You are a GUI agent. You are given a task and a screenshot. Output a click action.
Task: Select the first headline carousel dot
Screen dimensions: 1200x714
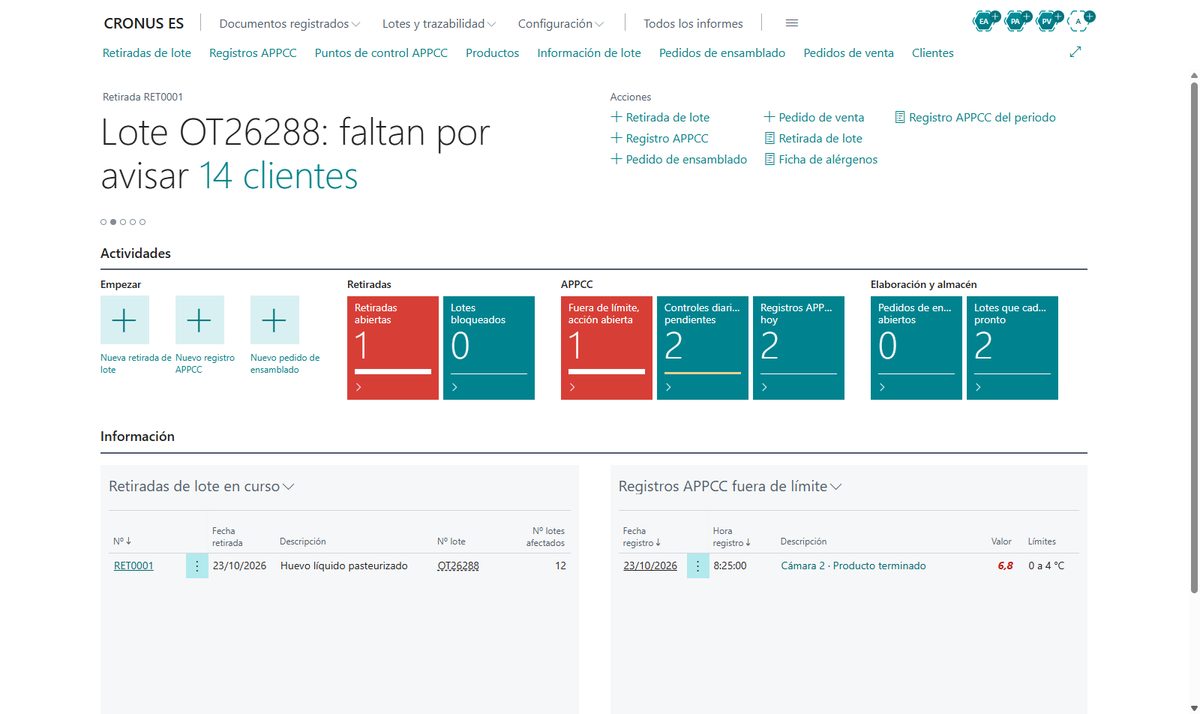click(103, 222)
